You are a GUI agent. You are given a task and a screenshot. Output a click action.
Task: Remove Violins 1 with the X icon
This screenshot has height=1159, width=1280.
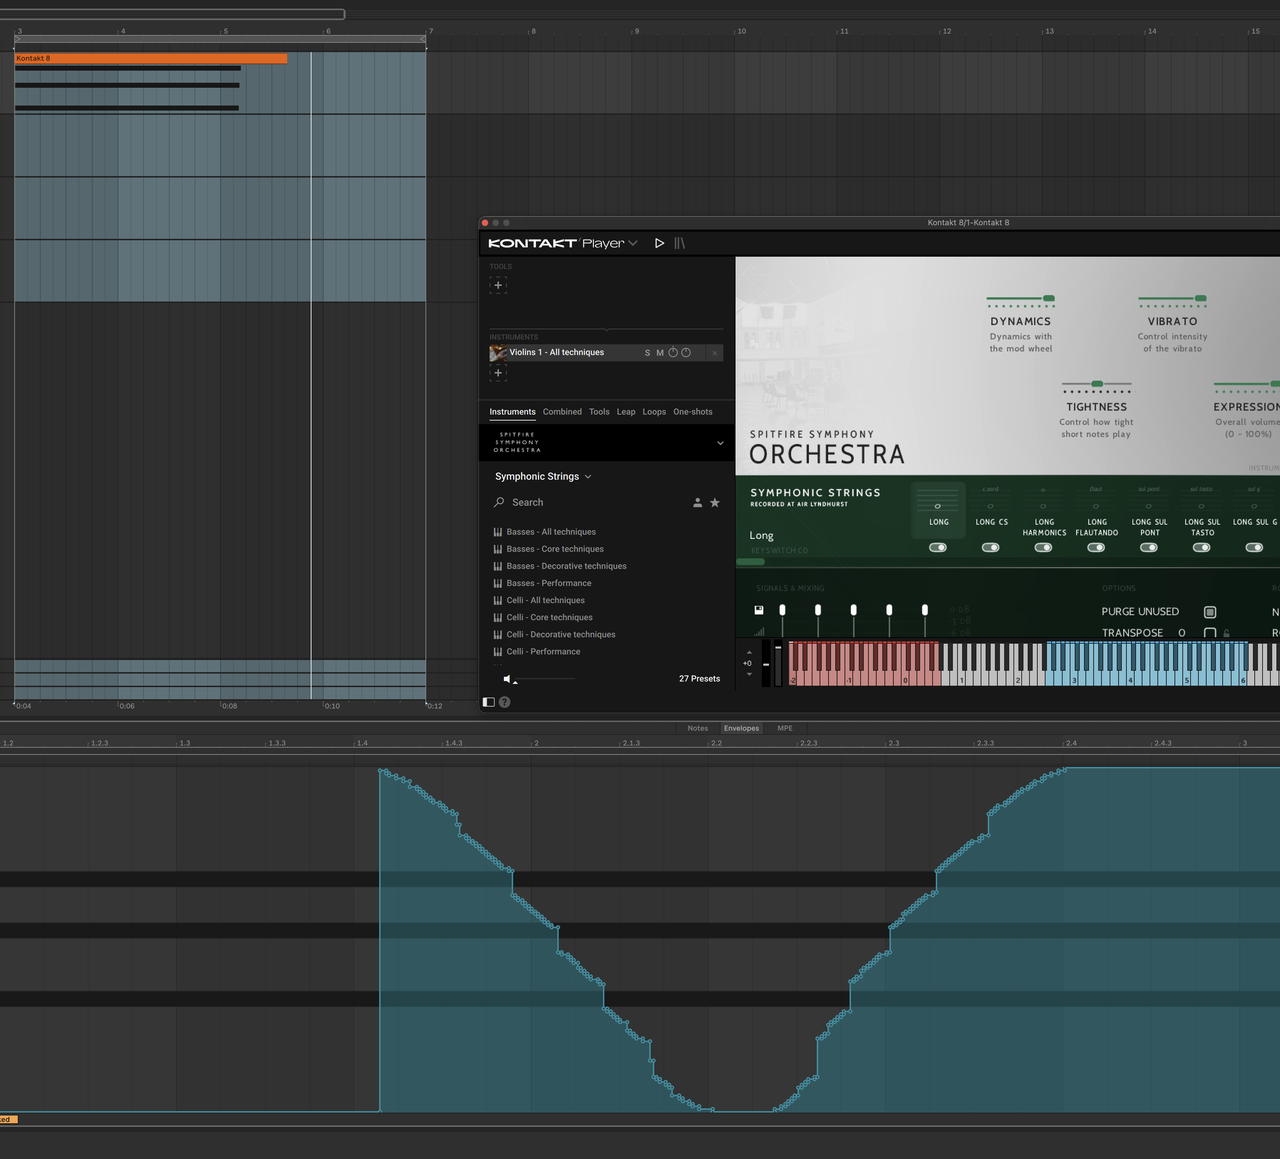(714, 353)
